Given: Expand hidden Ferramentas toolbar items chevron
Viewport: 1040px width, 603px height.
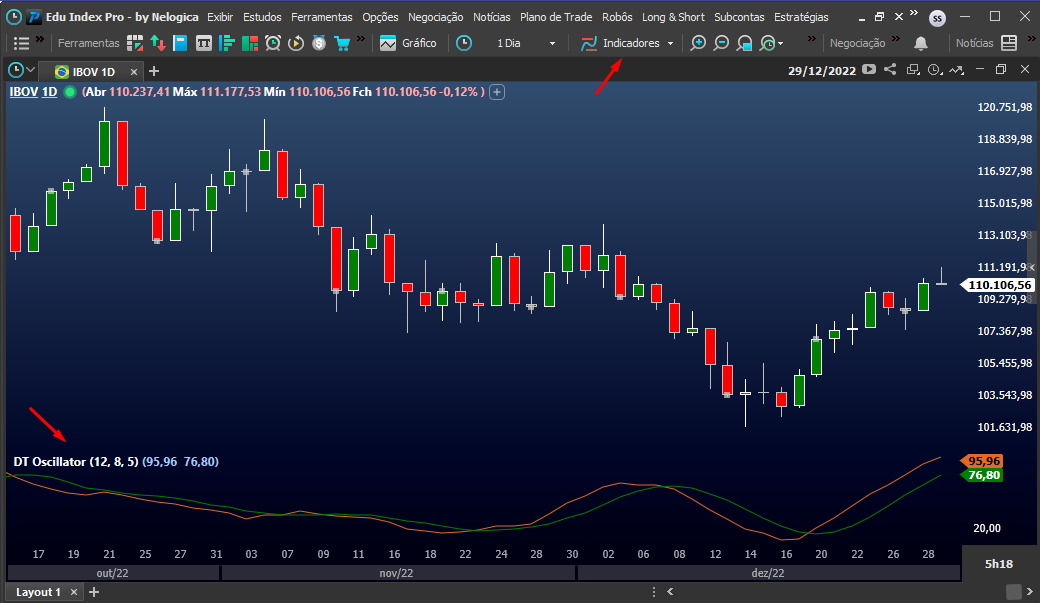Looking at the screenshot, I should 361,40.
